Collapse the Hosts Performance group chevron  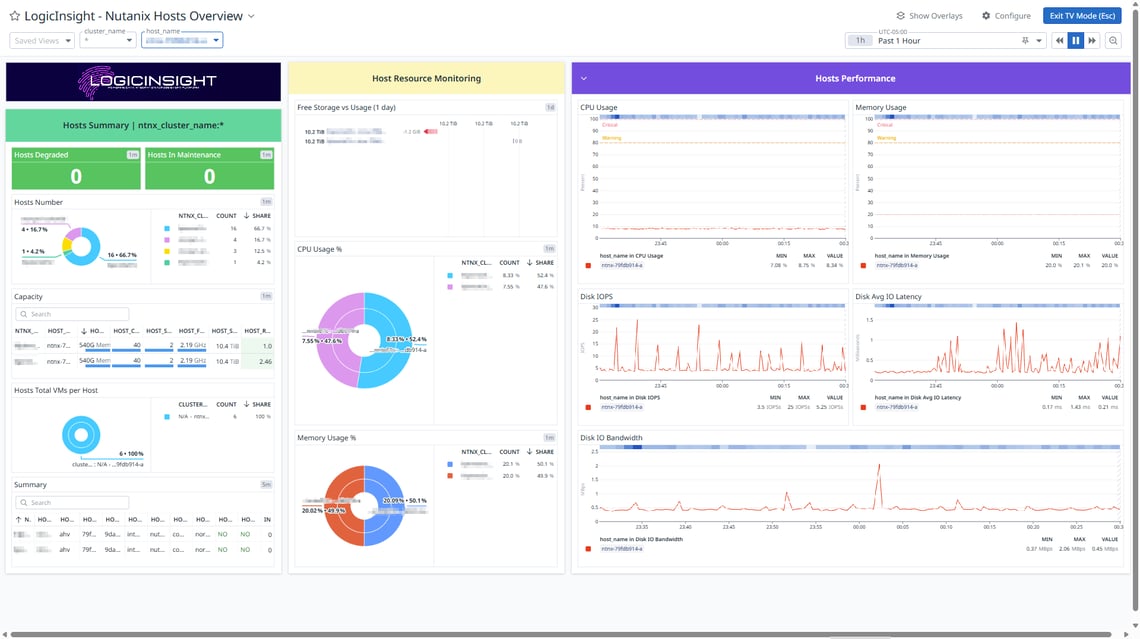coord(583,79)
